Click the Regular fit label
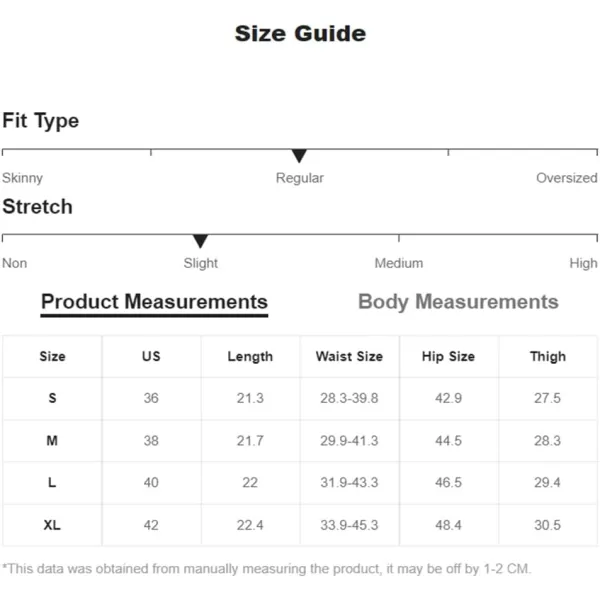This screenshot has width=600, height=600. [300, 178]
